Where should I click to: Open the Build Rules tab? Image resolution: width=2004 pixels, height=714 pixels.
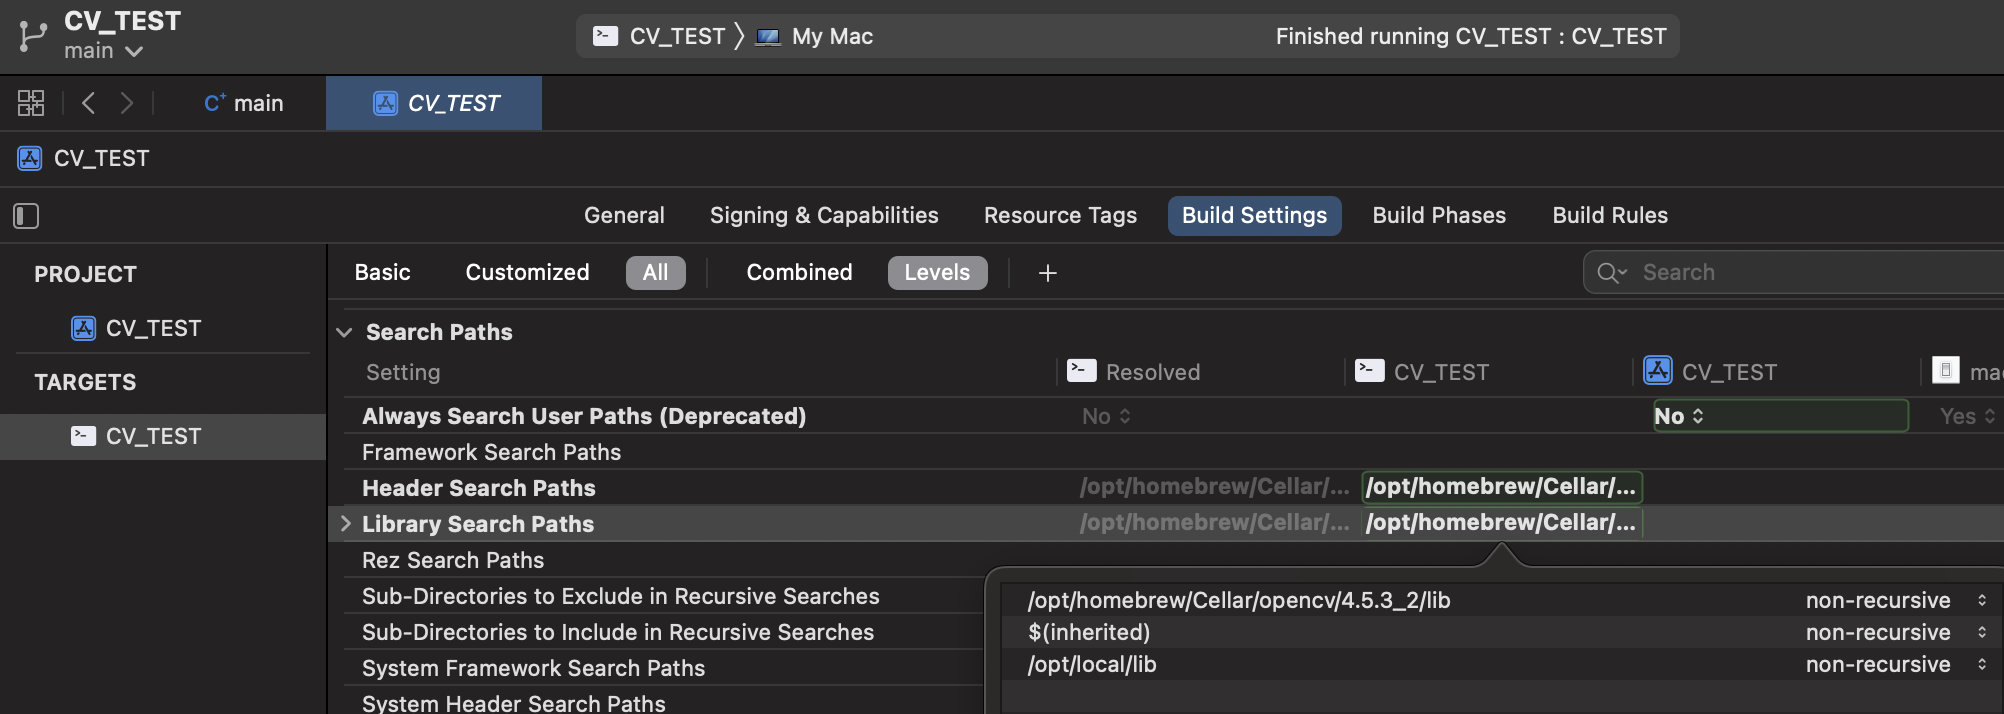click(1610, 215)
